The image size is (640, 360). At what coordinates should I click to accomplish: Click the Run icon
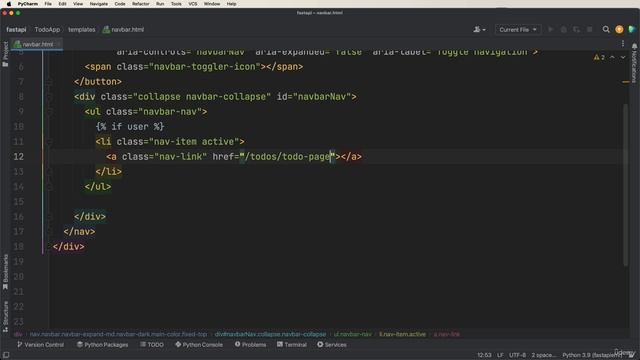point(551,29)
